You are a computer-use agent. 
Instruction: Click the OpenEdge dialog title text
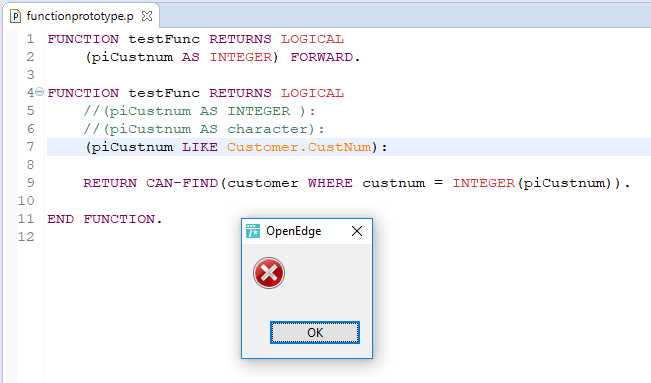click(x=294, y=231)
